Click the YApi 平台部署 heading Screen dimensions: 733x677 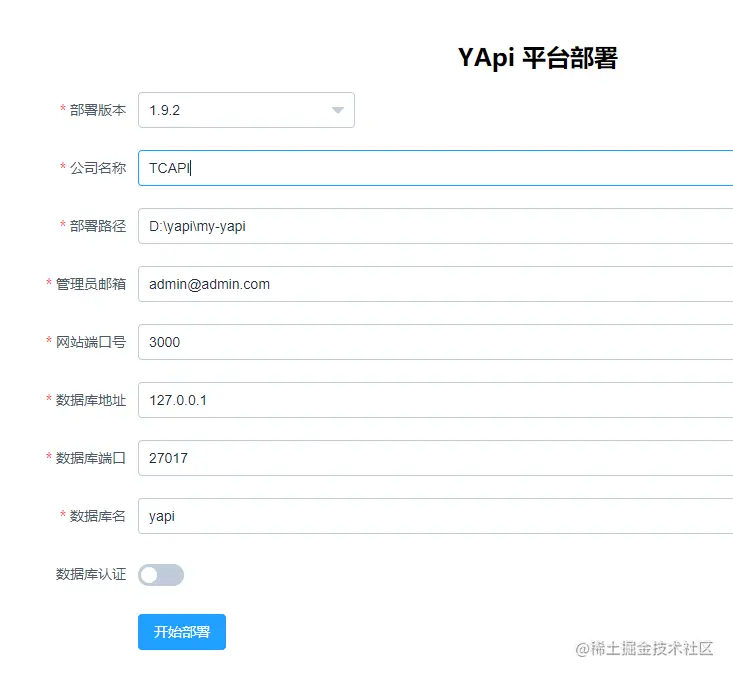[x=538, y=58]
